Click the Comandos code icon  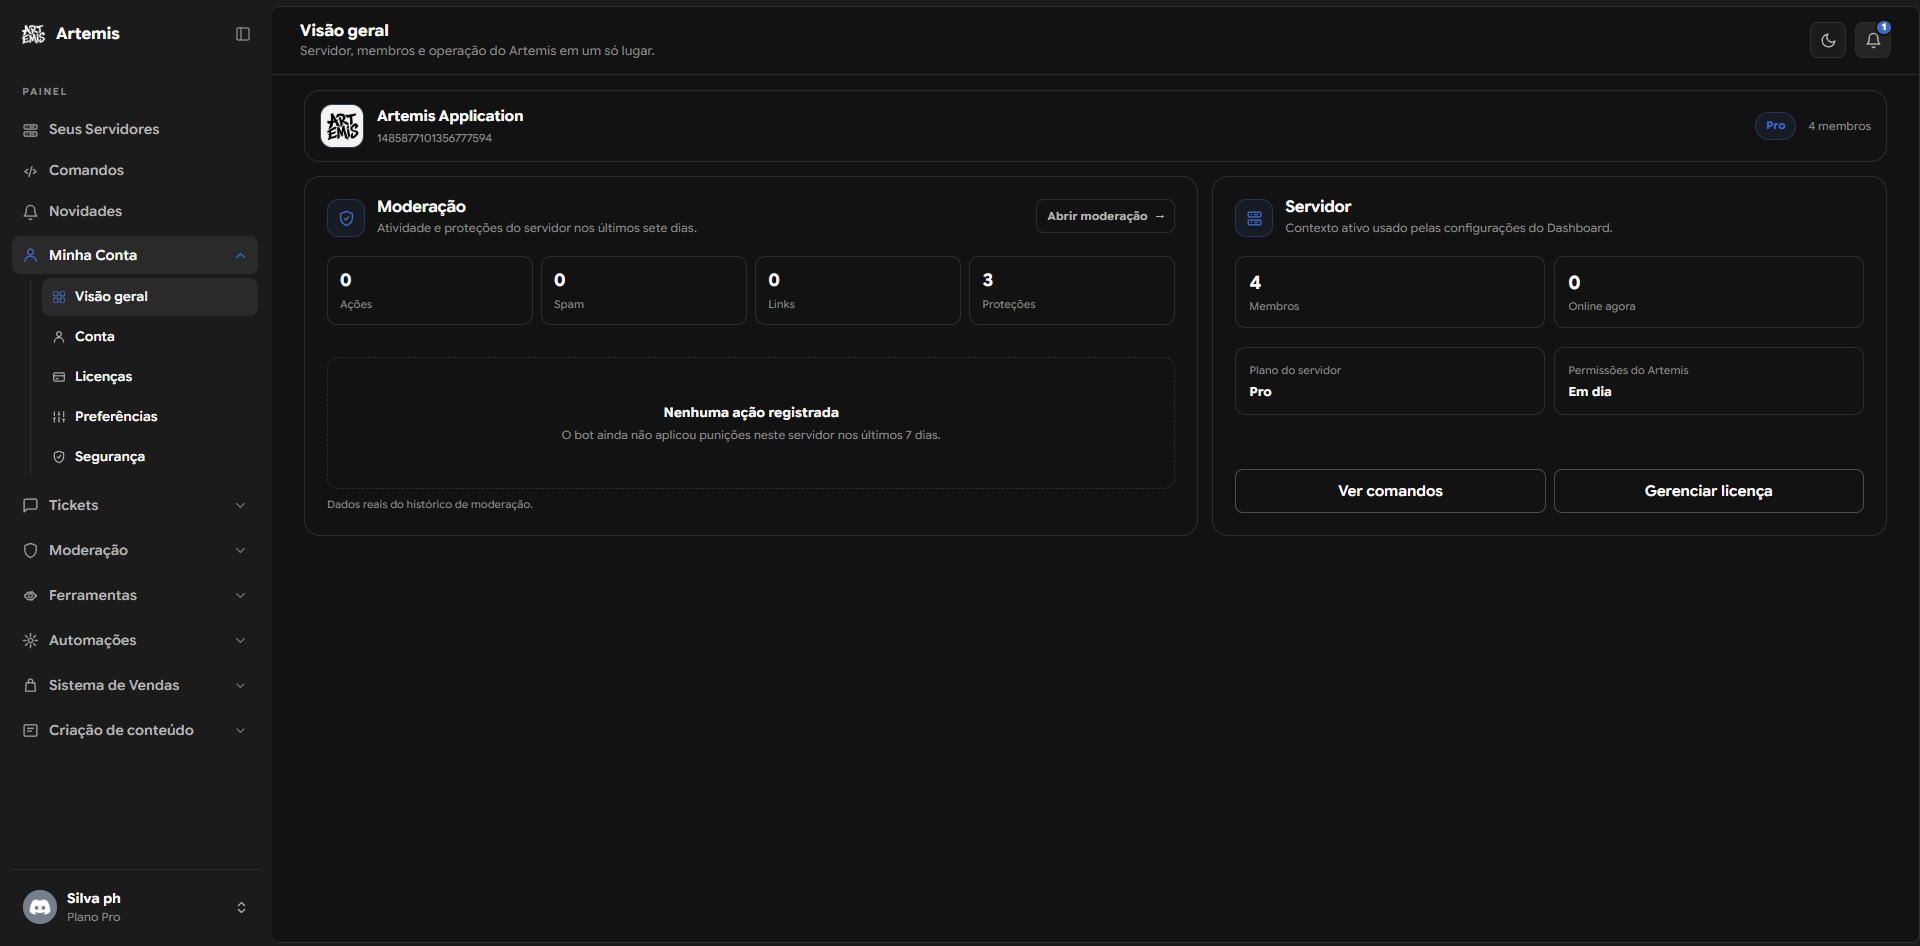pyautogui.click(x=31, y=171)
